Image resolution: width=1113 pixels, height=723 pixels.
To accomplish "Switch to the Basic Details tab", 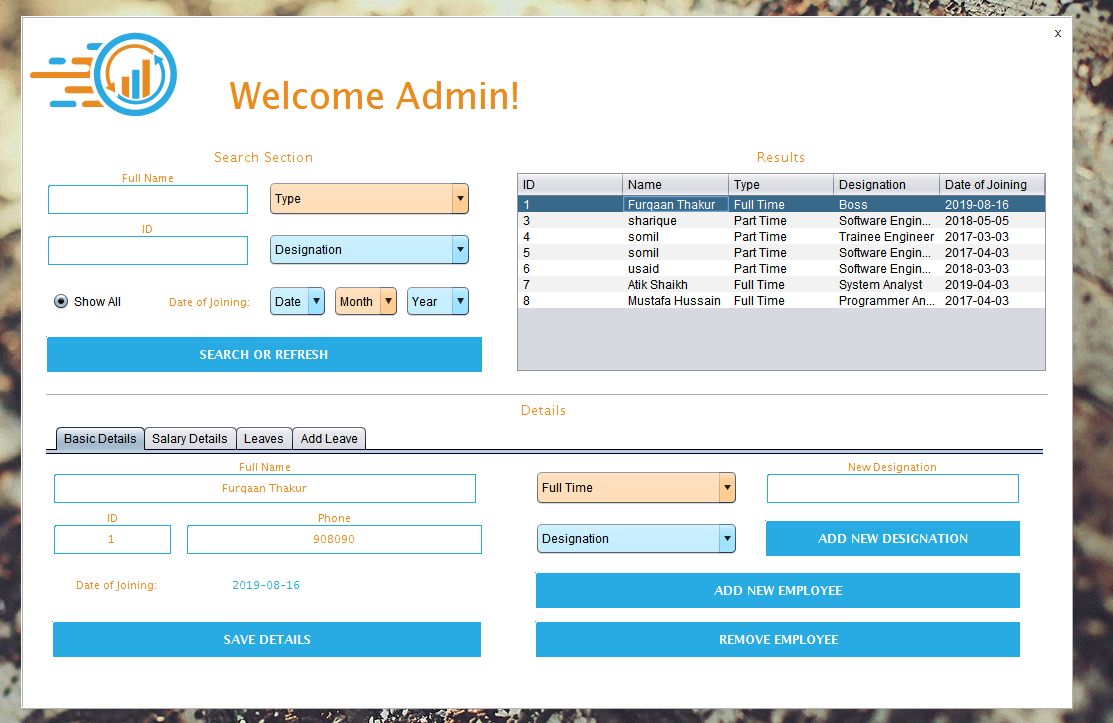I will [100, 438].
